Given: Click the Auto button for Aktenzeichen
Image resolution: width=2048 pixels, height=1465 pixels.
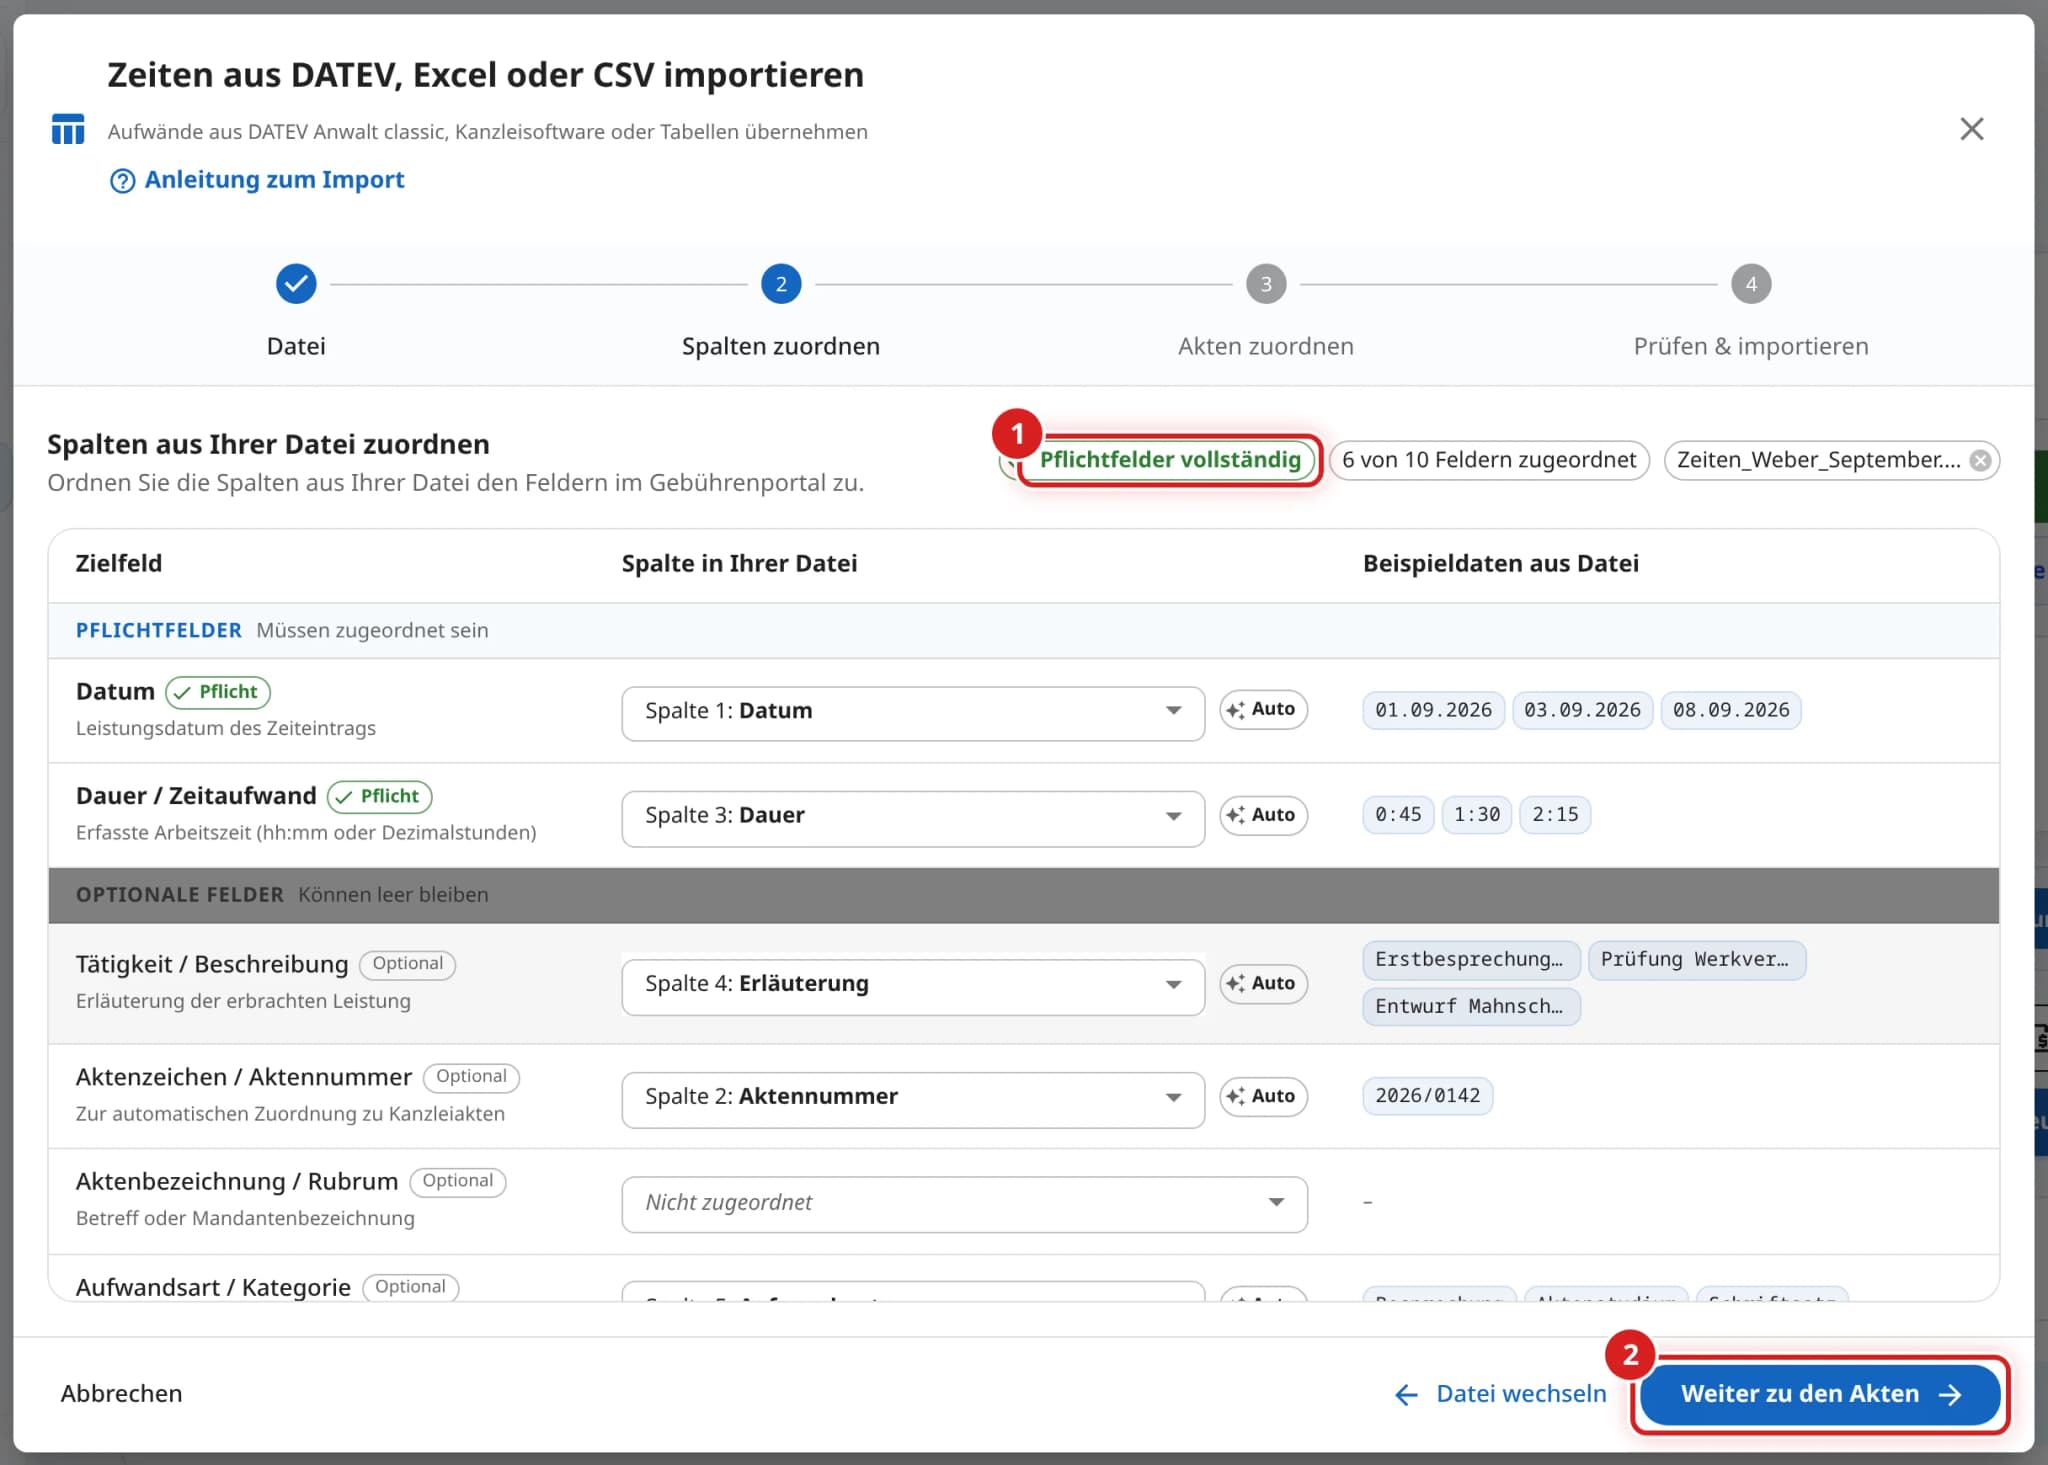Looking at the screenshot, I should (1262, 1097).
